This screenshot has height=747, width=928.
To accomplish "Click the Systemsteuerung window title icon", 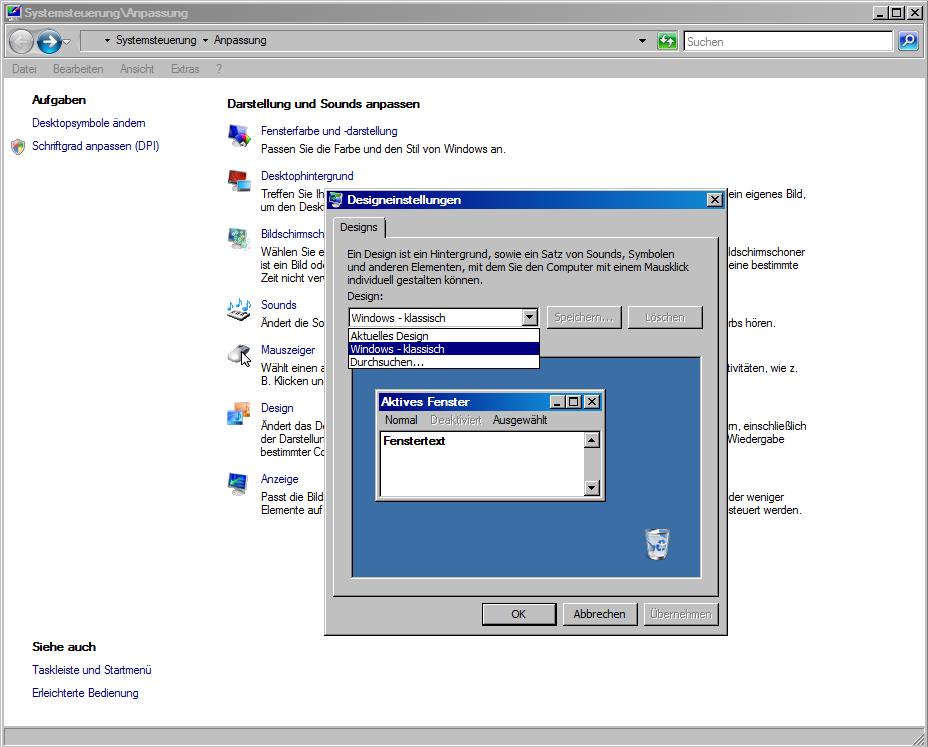I will [14, 12].
